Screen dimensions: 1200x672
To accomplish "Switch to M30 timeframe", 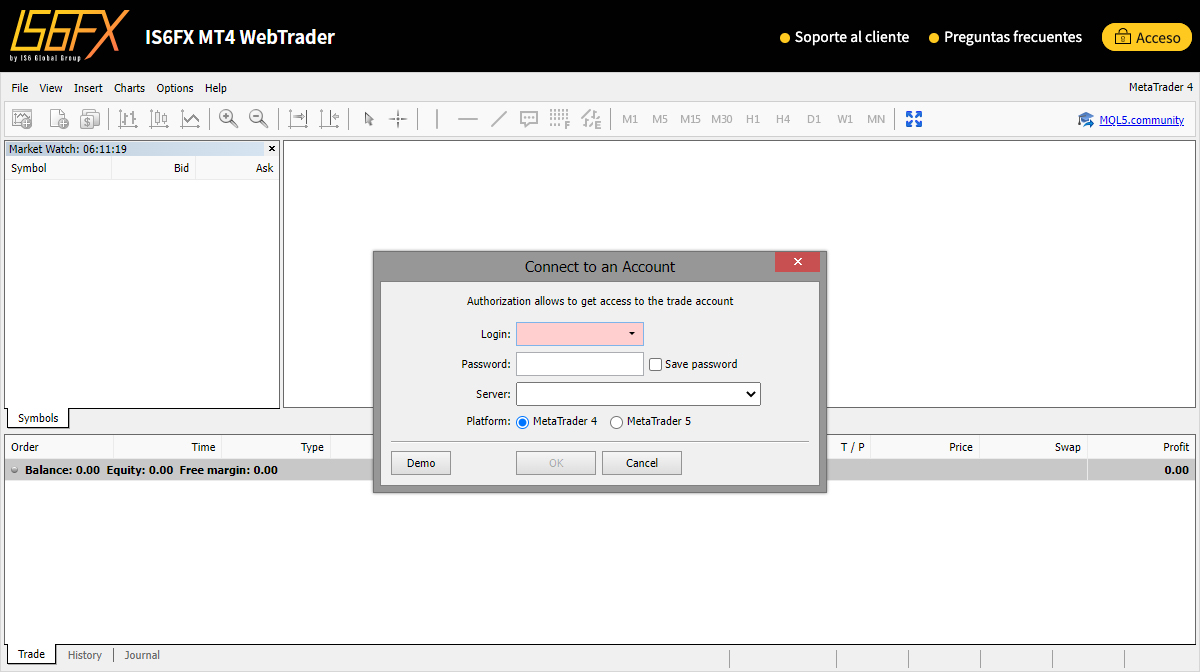I will [x=722, y=119].
